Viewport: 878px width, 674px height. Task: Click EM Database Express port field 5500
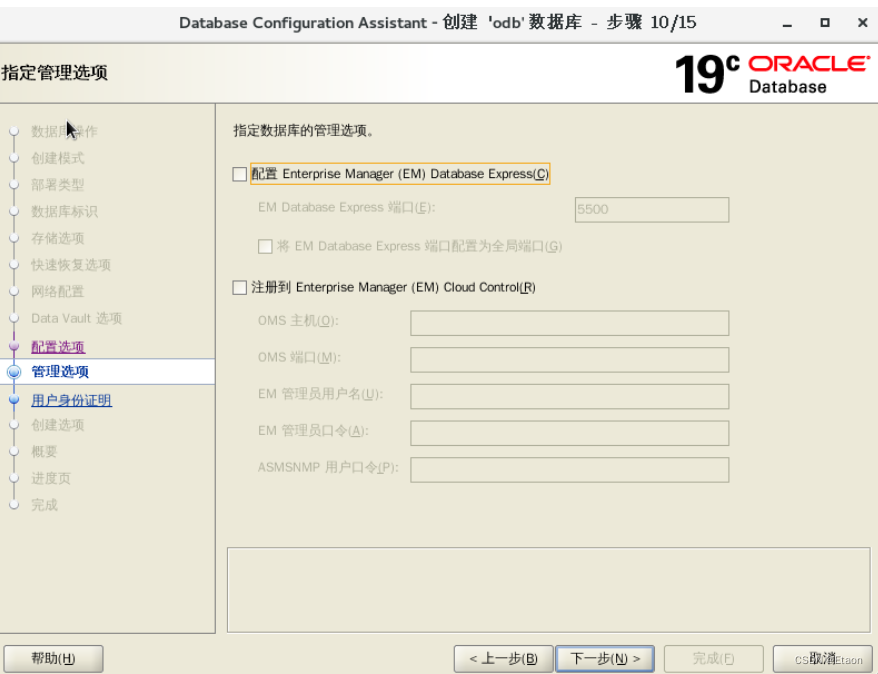coord(652,210)
